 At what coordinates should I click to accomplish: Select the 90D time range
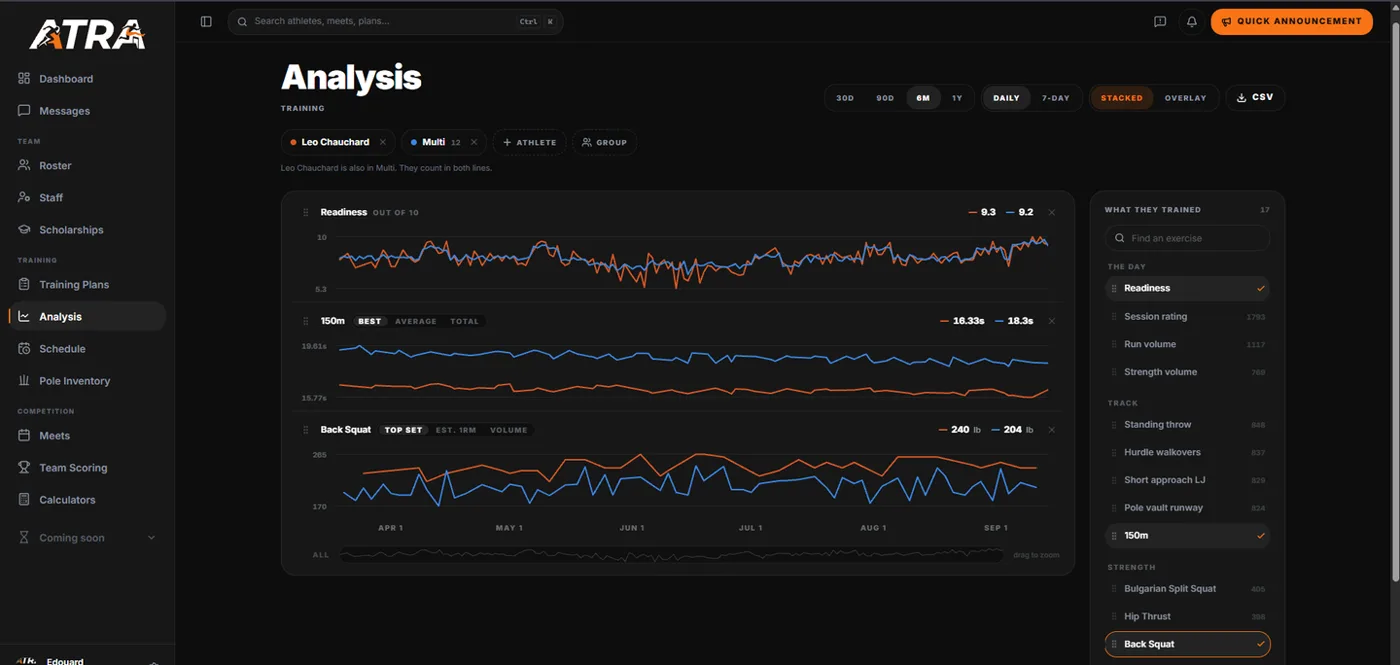(x=885, y=98)
